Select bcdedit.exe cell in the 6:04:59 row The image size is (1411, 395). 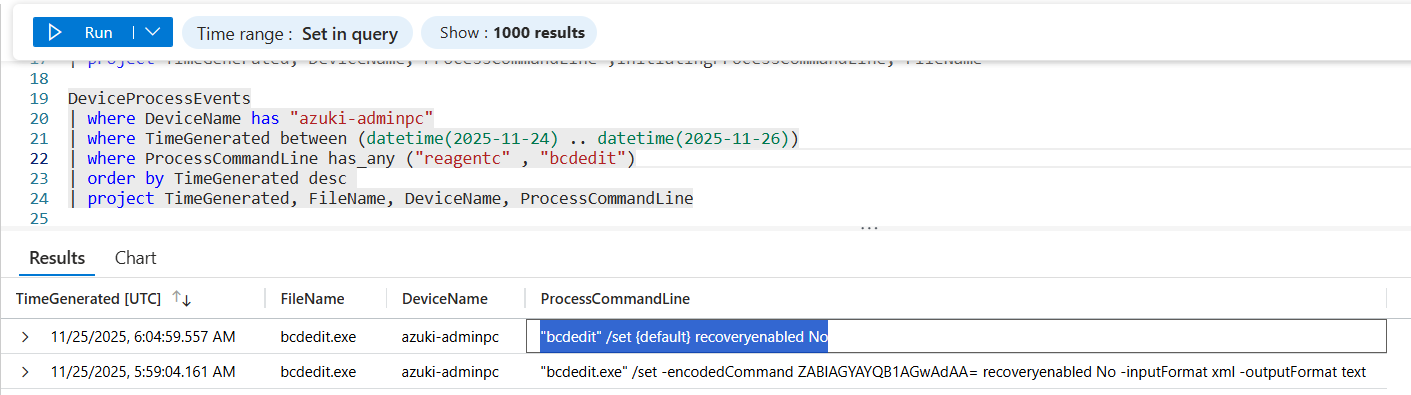pyautogui.click(x=318, y=337)
